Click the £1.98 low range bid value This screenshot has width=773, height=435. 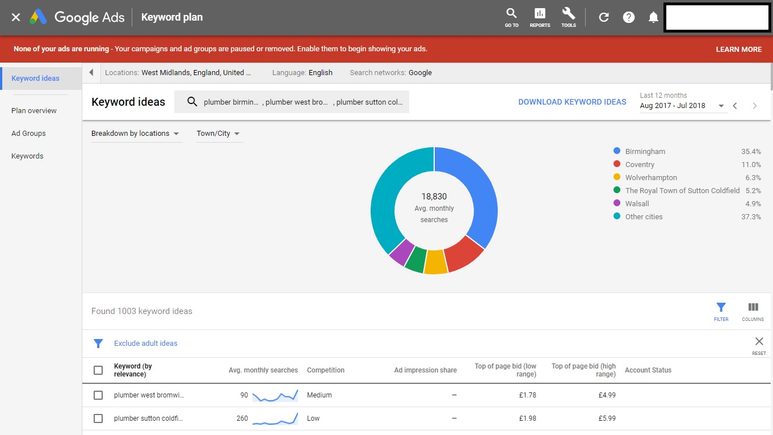[x=527, y=418]
